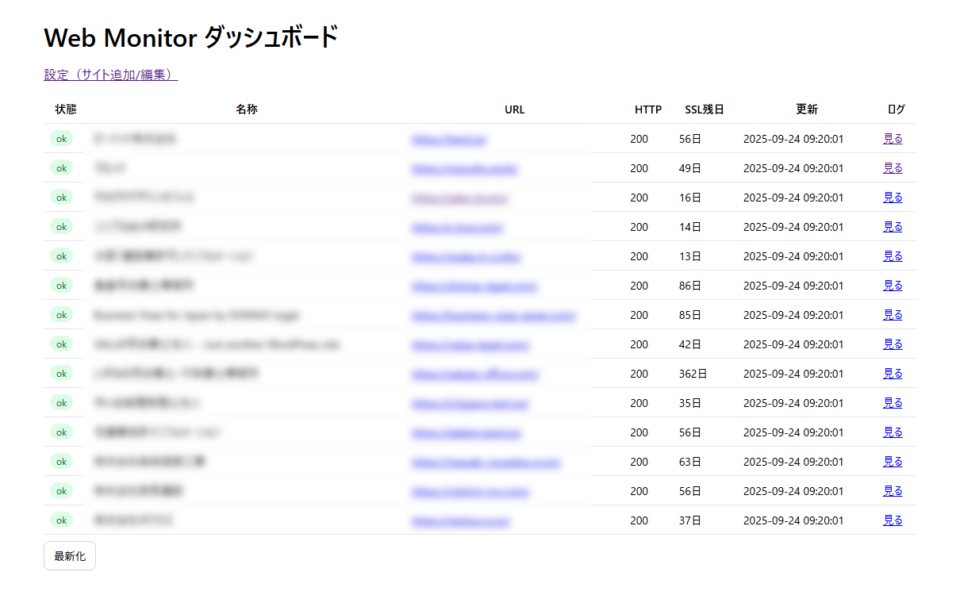Click the 更新 column header

pos(806,110)
